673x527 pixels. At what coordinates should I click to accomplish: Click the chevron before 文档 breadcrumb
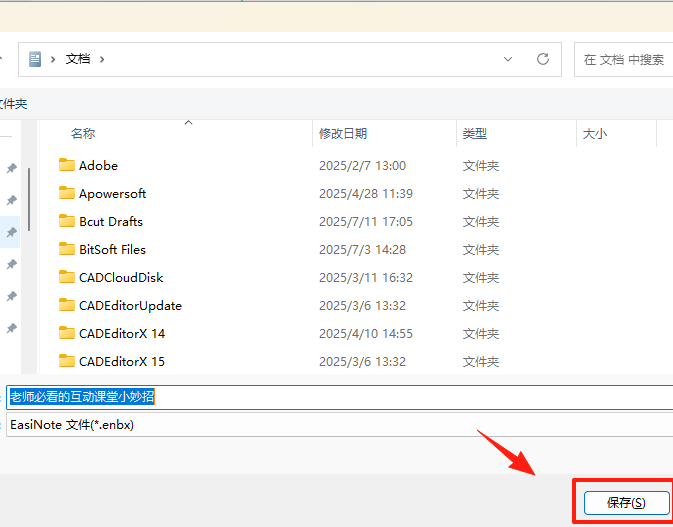(53, 59)
